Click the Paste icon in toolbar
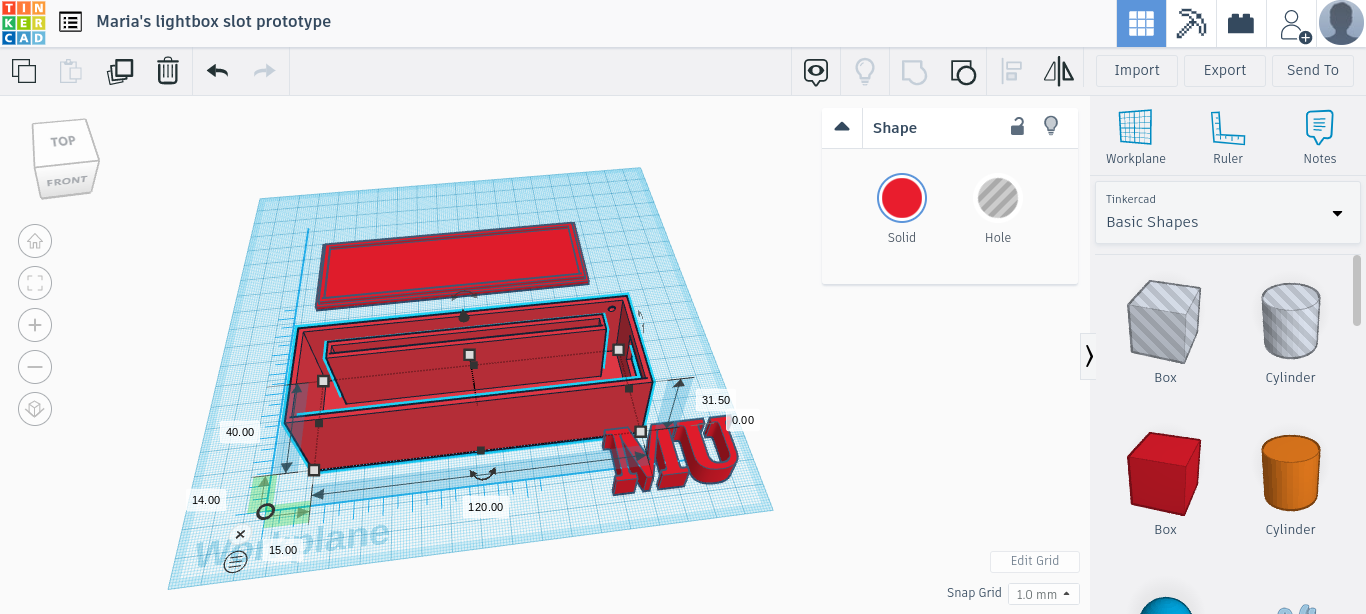Screen dimensions: 1366x614 [x=70, y=71]
